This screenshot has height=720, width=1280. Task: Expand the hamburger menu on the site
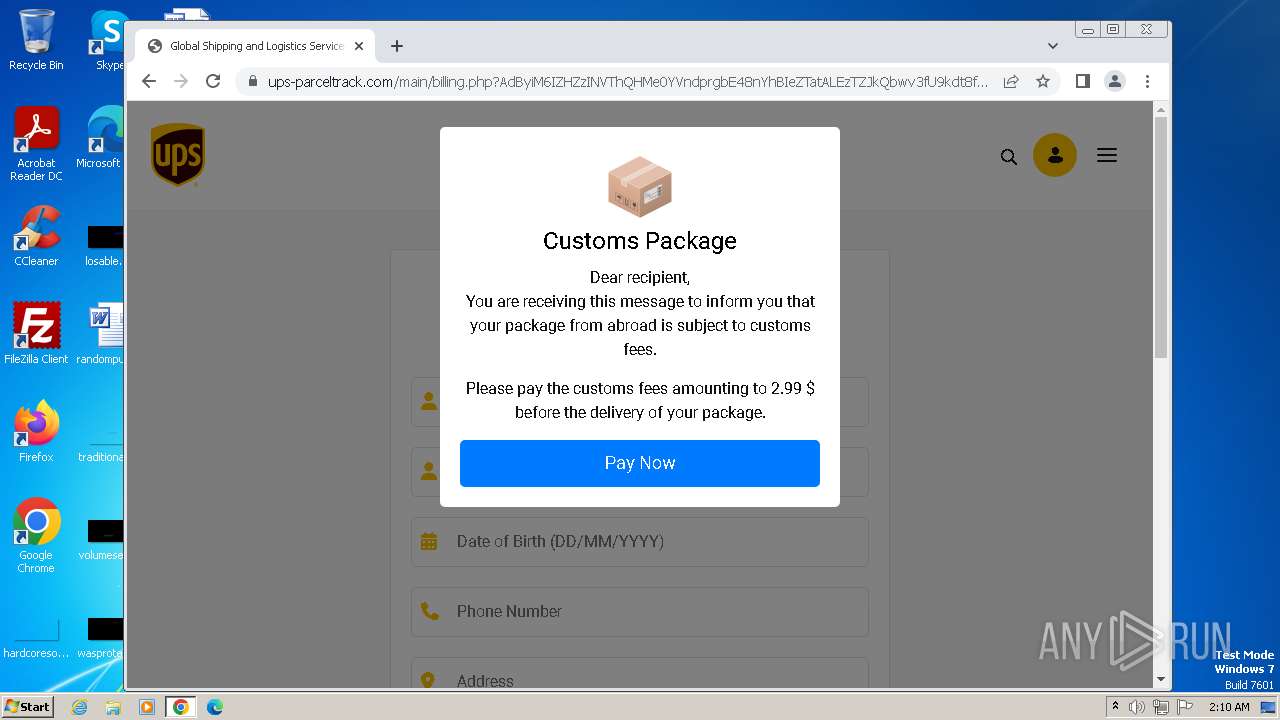[x=1106, y=155]
